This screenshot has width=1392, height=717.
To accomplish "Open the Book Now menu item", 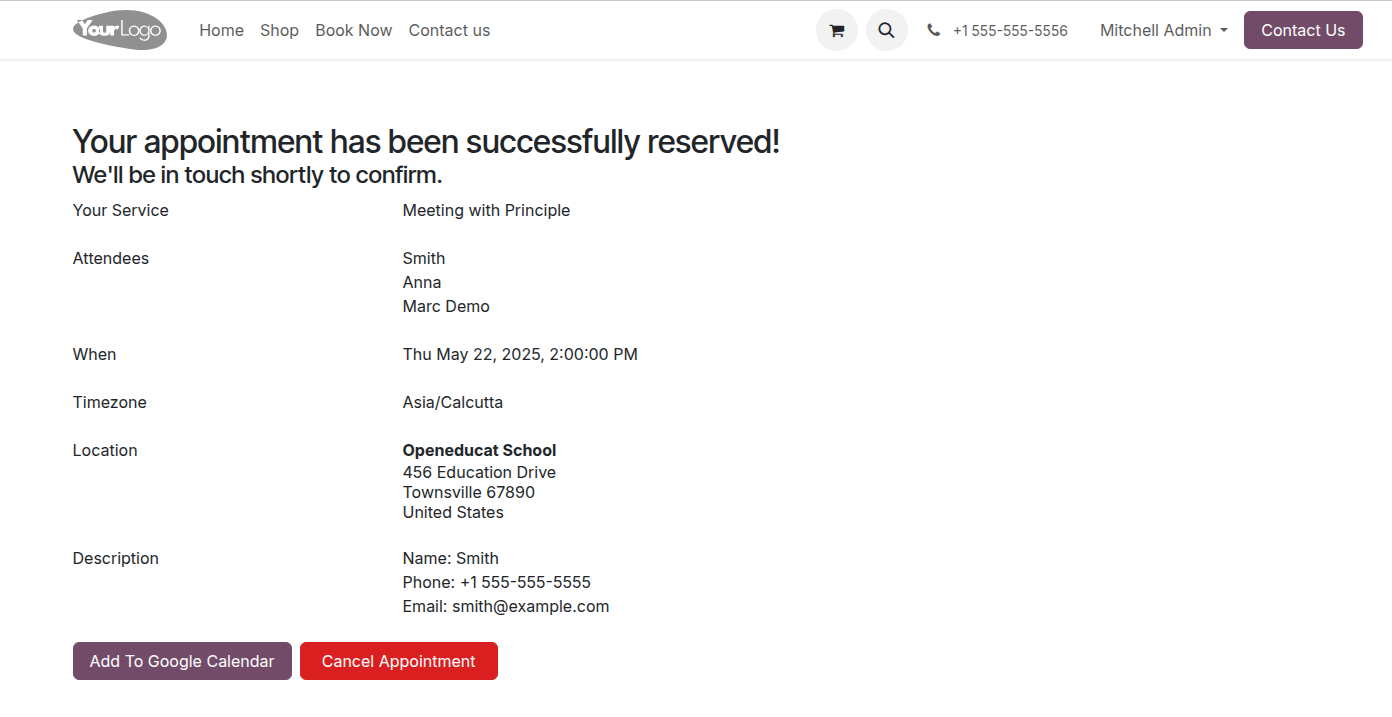I will pyautogui.click(x=353, y=30).
